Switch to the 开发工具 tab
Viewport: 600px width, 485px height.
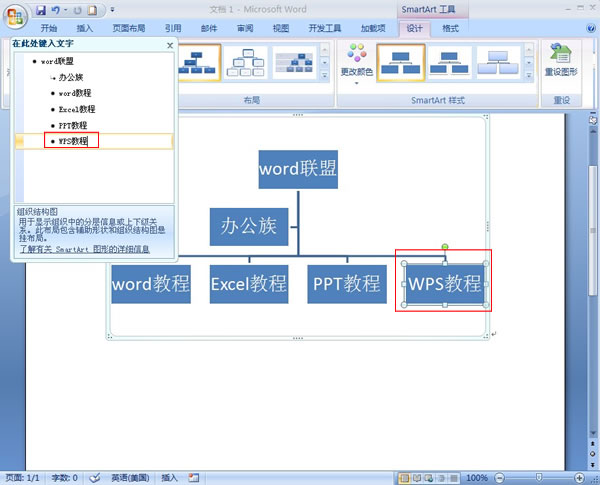[x=324, y=28]
